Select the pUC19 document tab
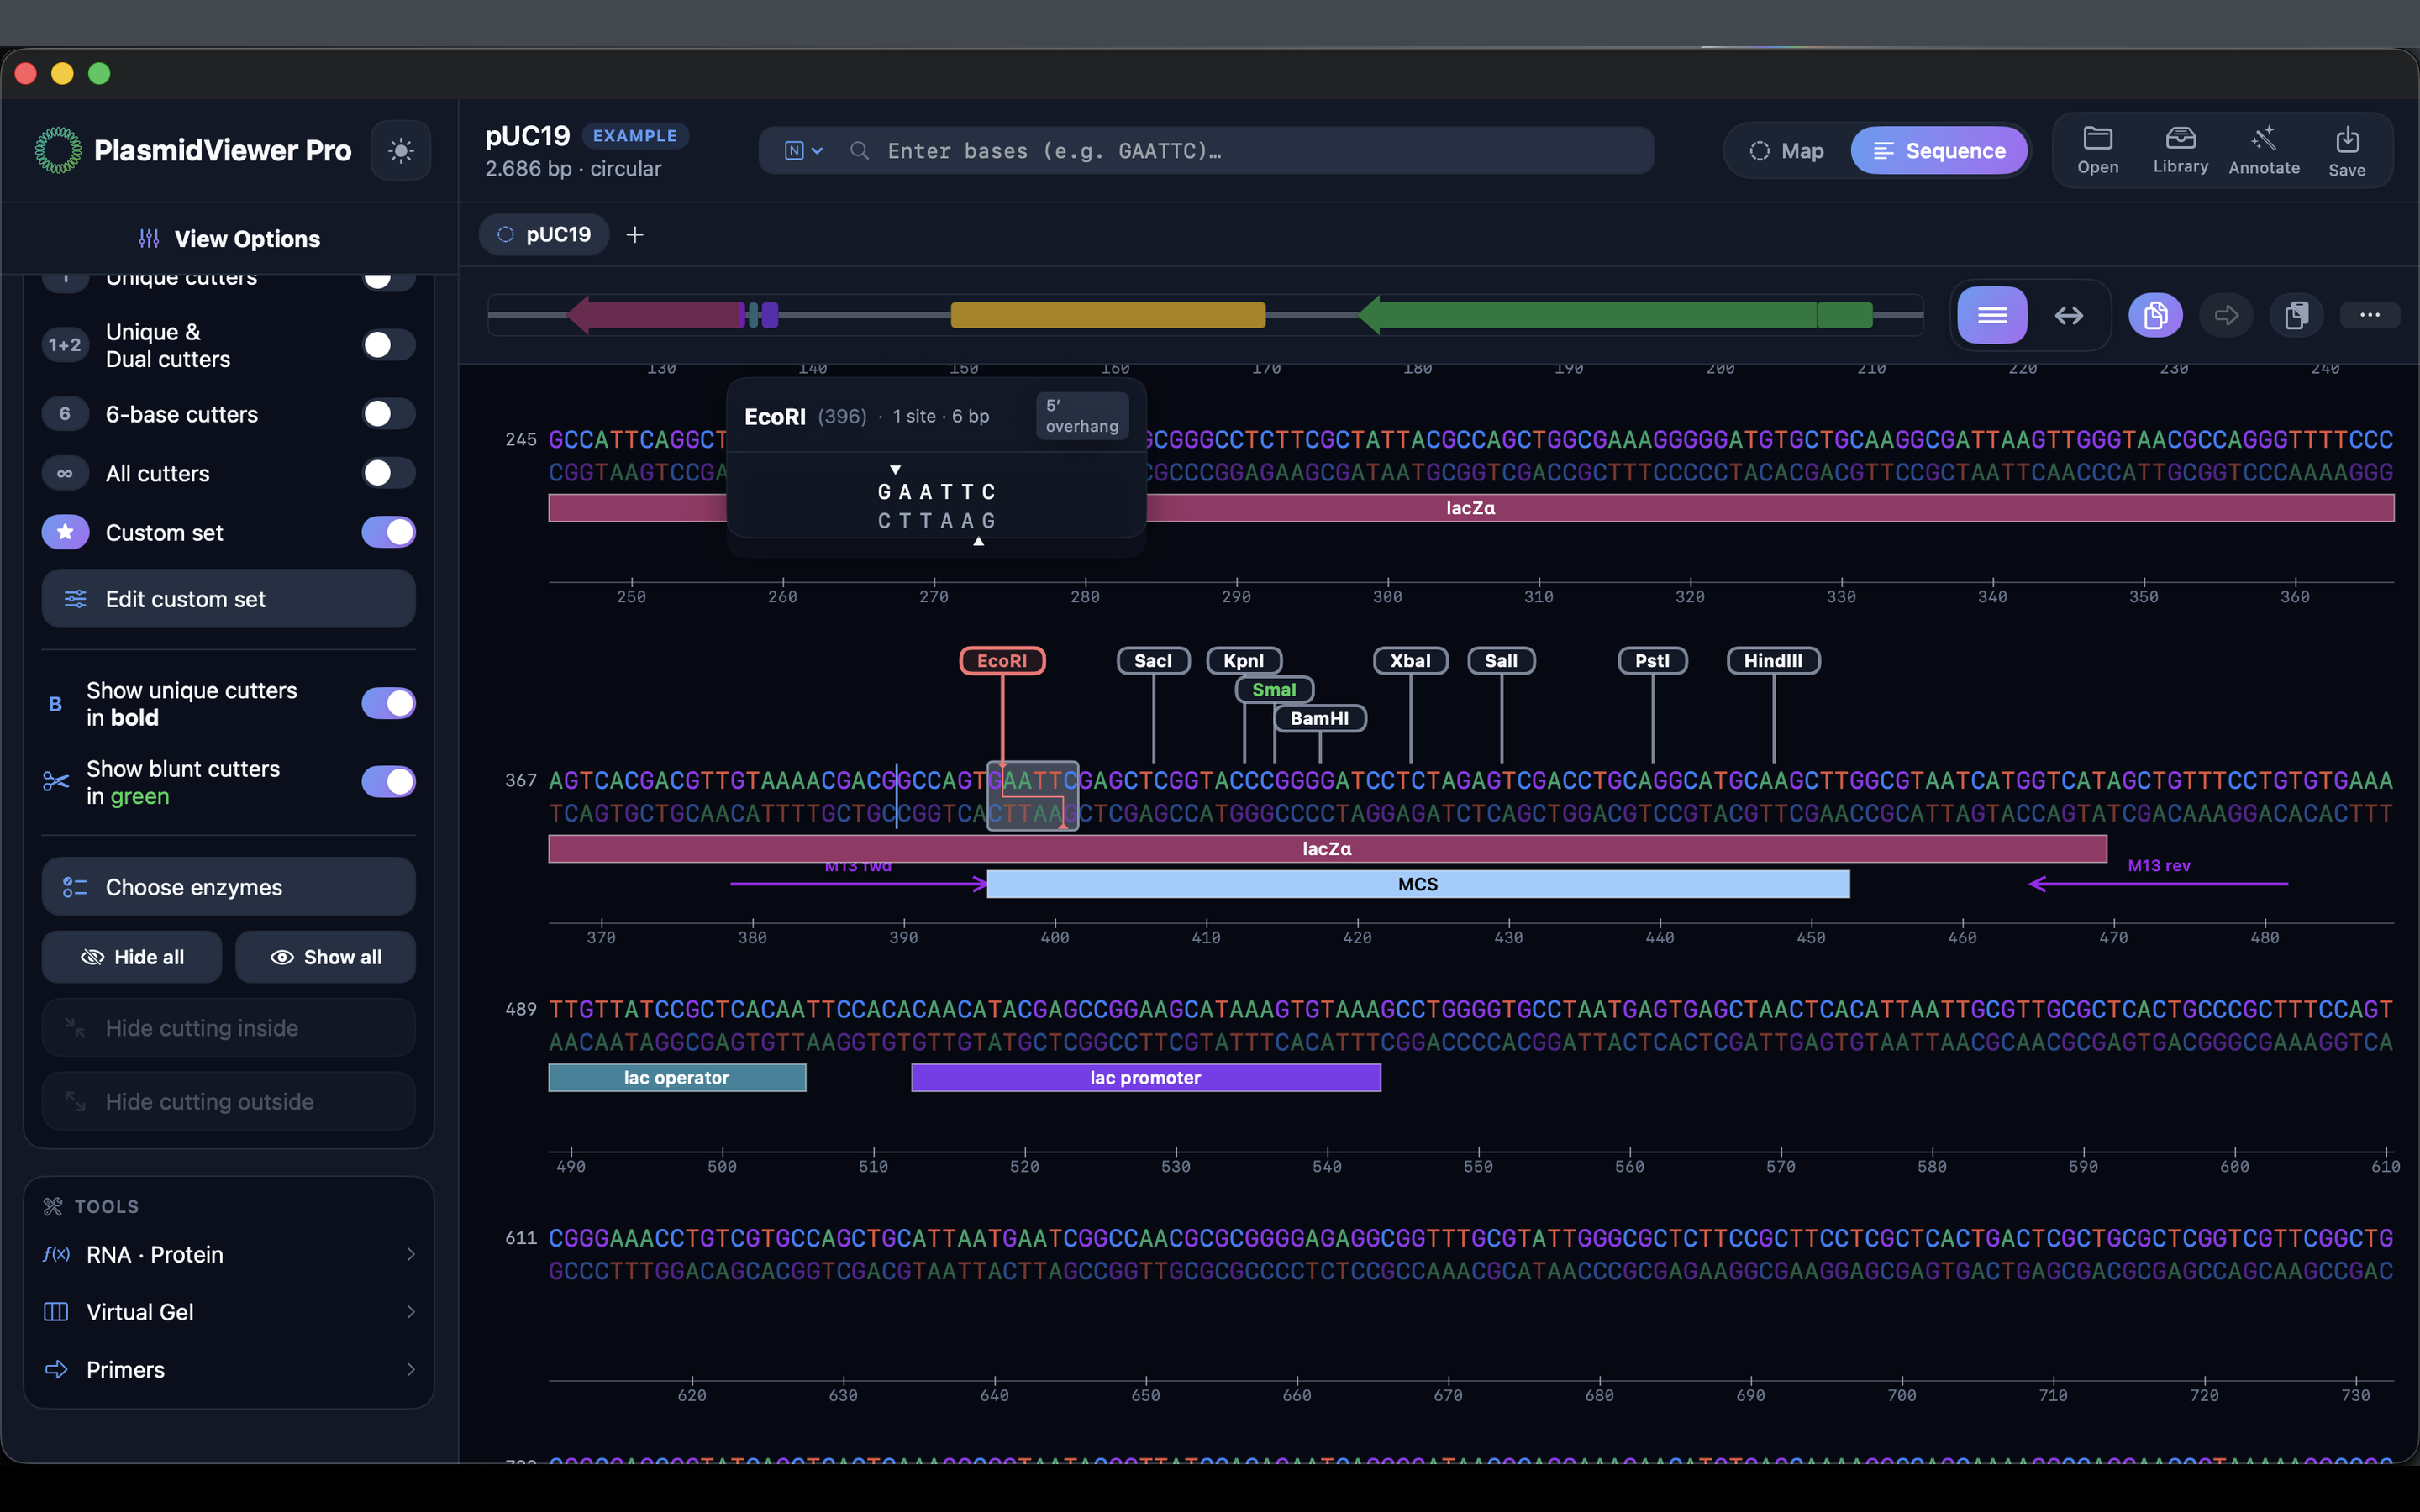2420x1512 pixels. pos(544,235)
